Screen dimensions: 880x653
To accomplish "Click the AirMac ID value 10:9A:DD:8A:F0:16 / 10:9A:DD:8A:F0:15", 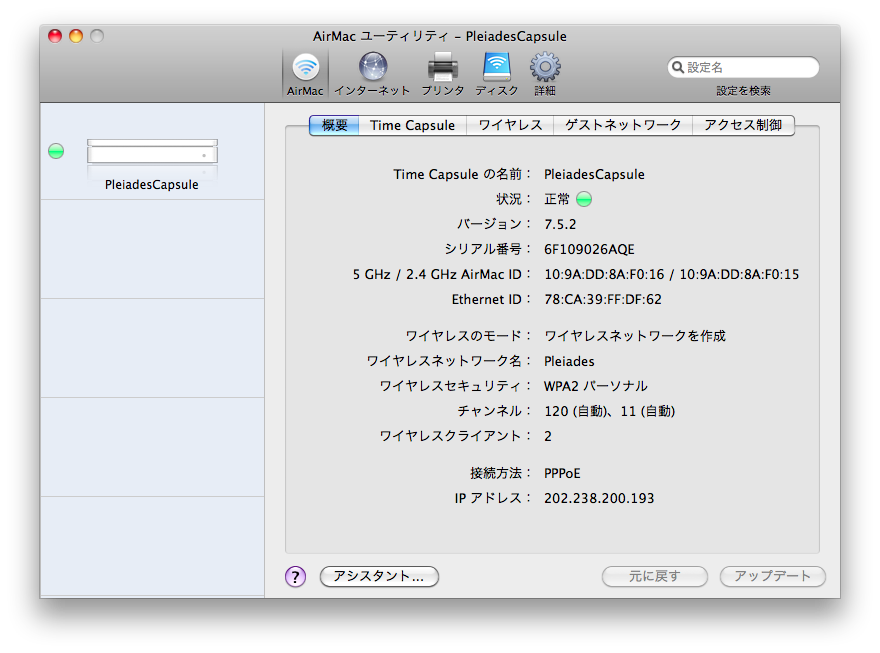I will point(672,274).
